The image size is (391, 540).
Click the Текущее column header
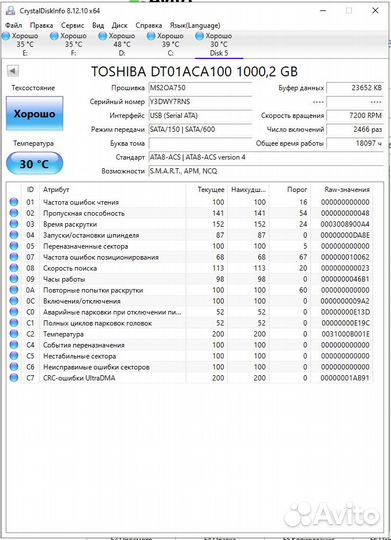(210, 190)
